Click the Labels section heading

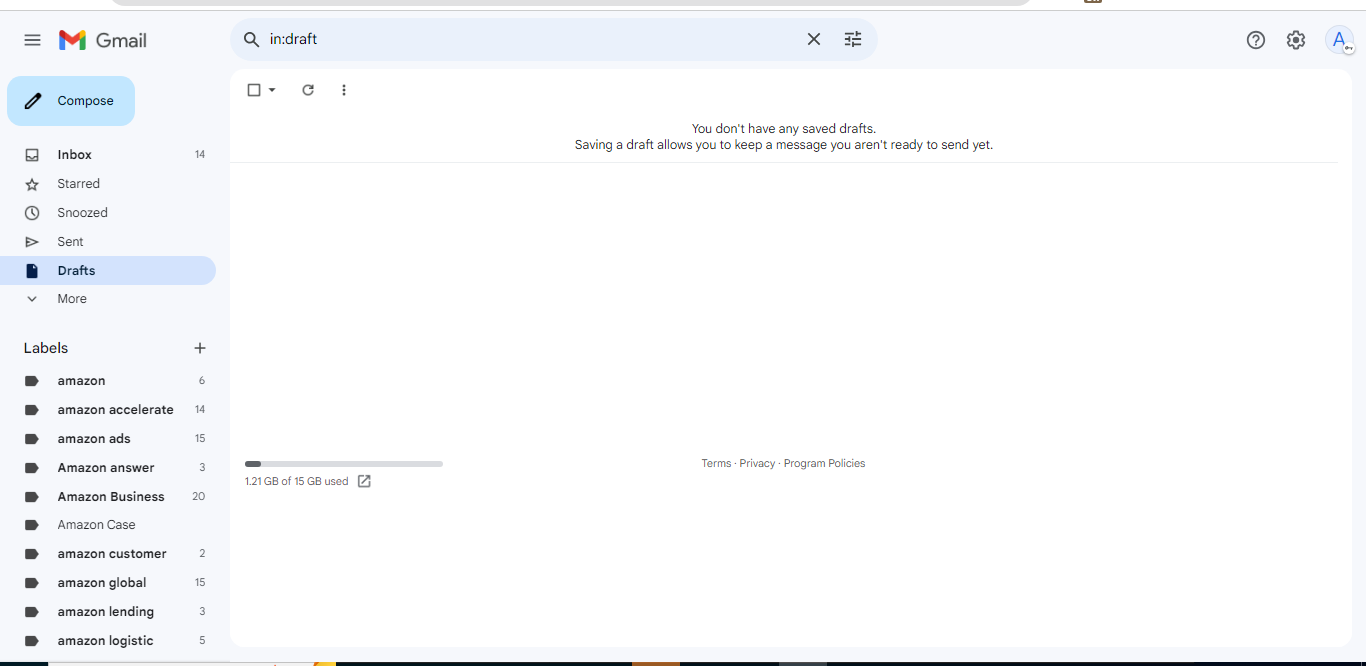pos(46,348)
